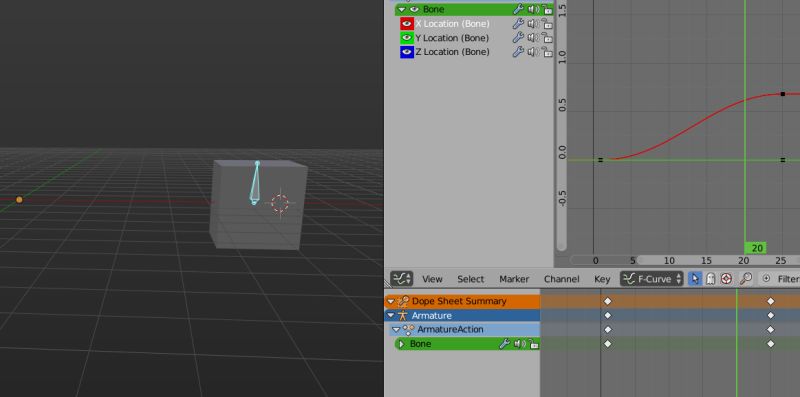Open the modifiers wrench on Z Location (Bone)

point(518,52)
